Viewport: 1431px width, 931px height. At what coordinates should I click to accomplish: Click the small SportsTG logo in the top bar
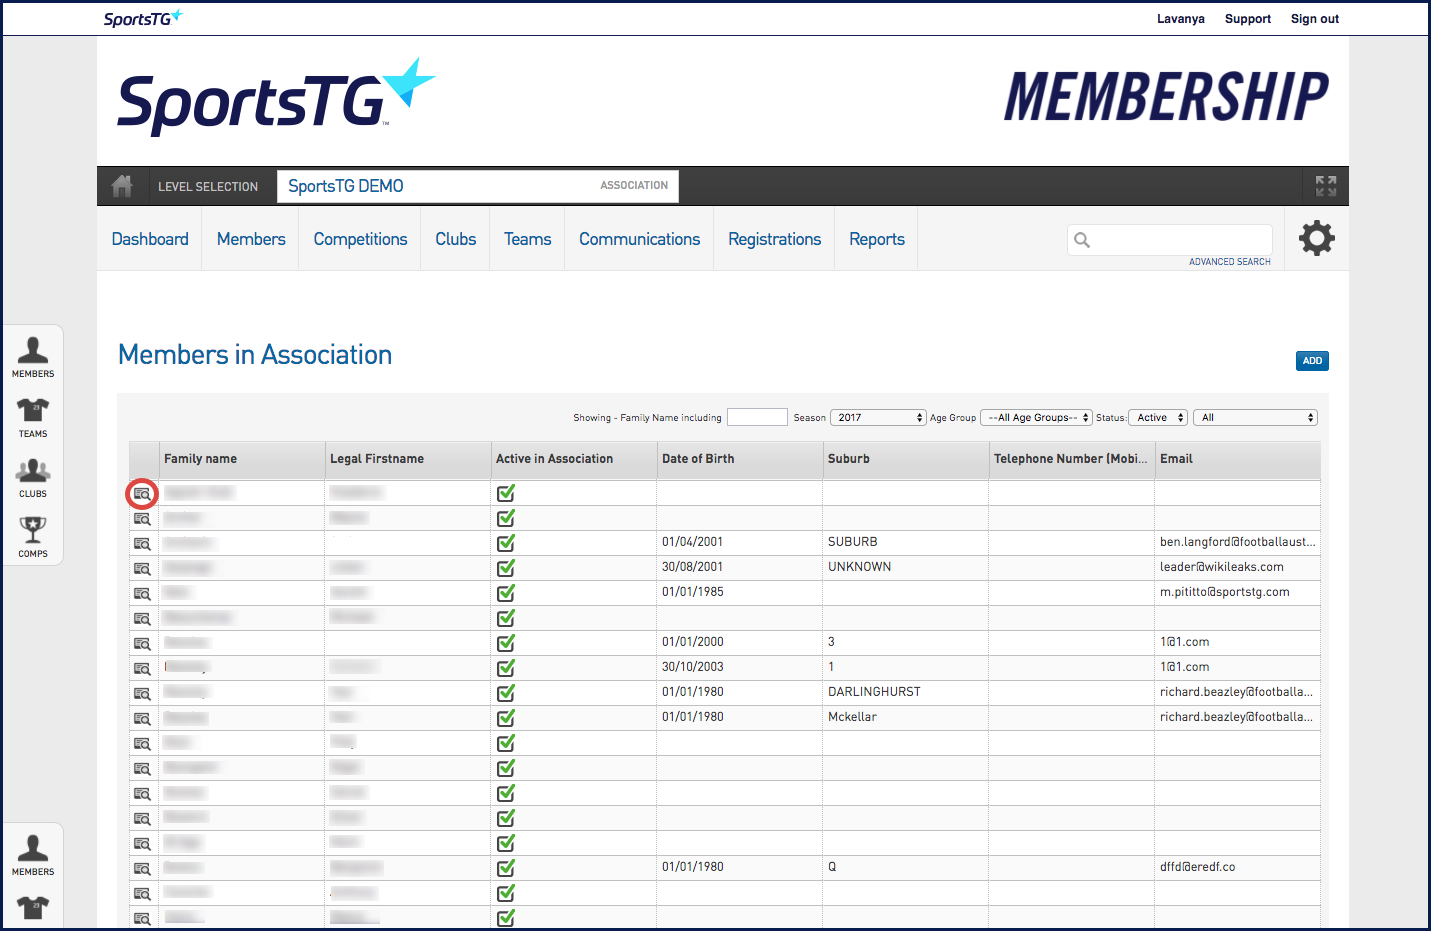click(x=143, y=18)
